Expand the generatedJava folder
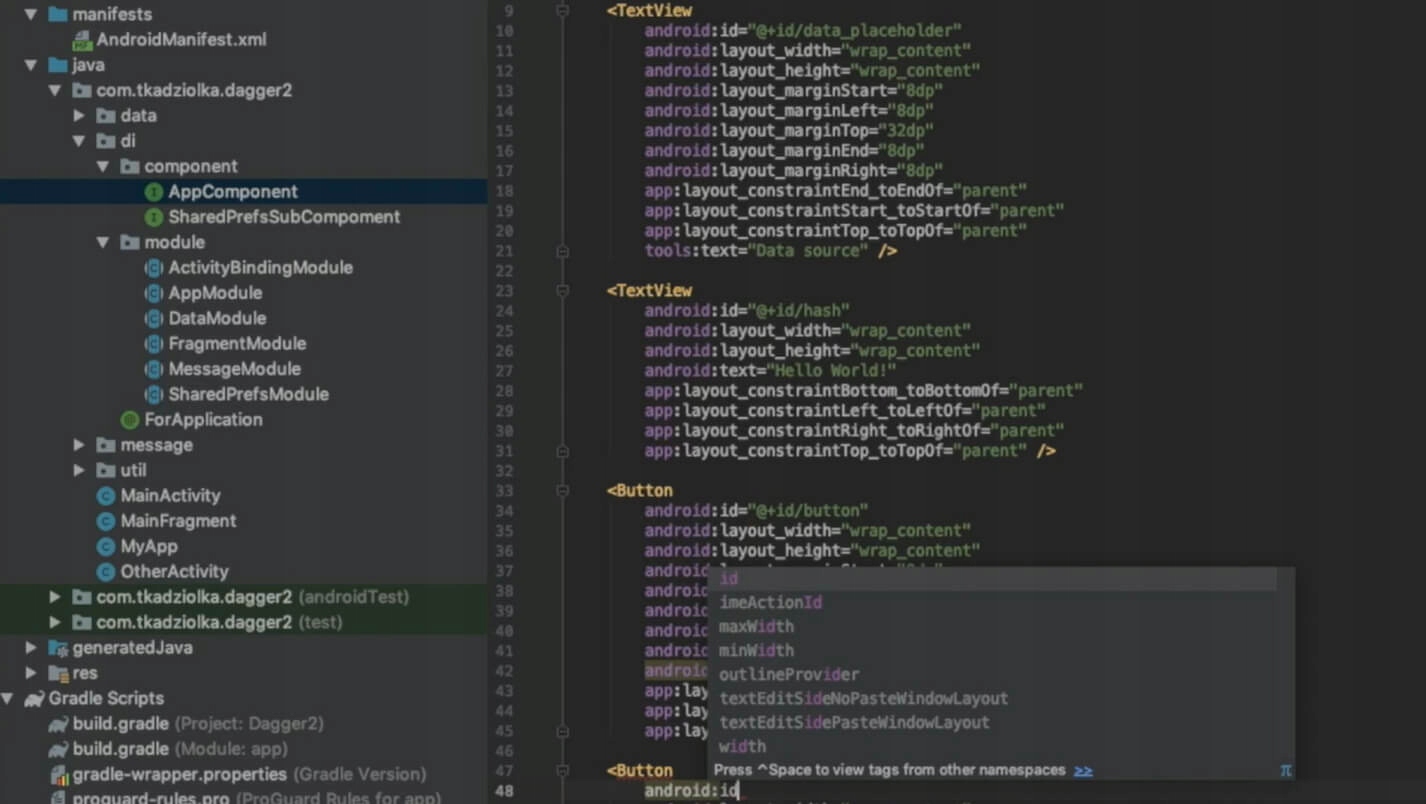The image size is (1426, 804). (31, 648)
